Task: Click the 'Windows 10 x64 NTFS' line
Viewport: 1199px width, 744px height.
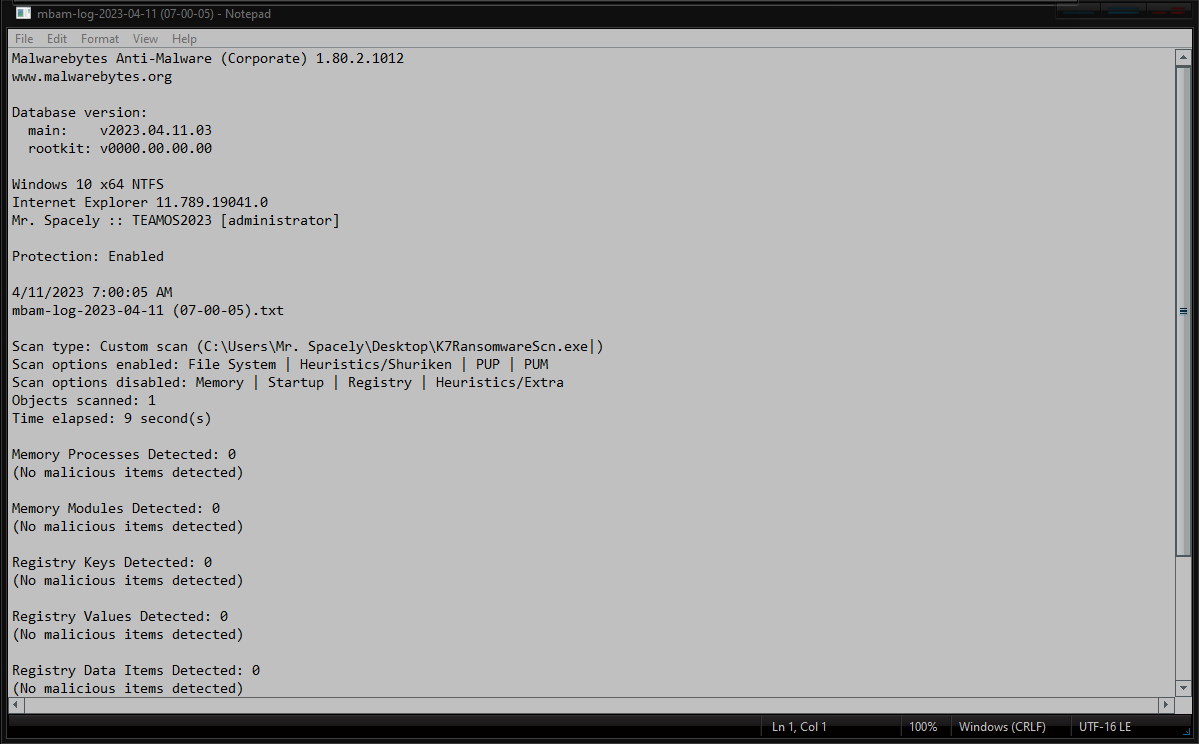Action: pos(88,184)
